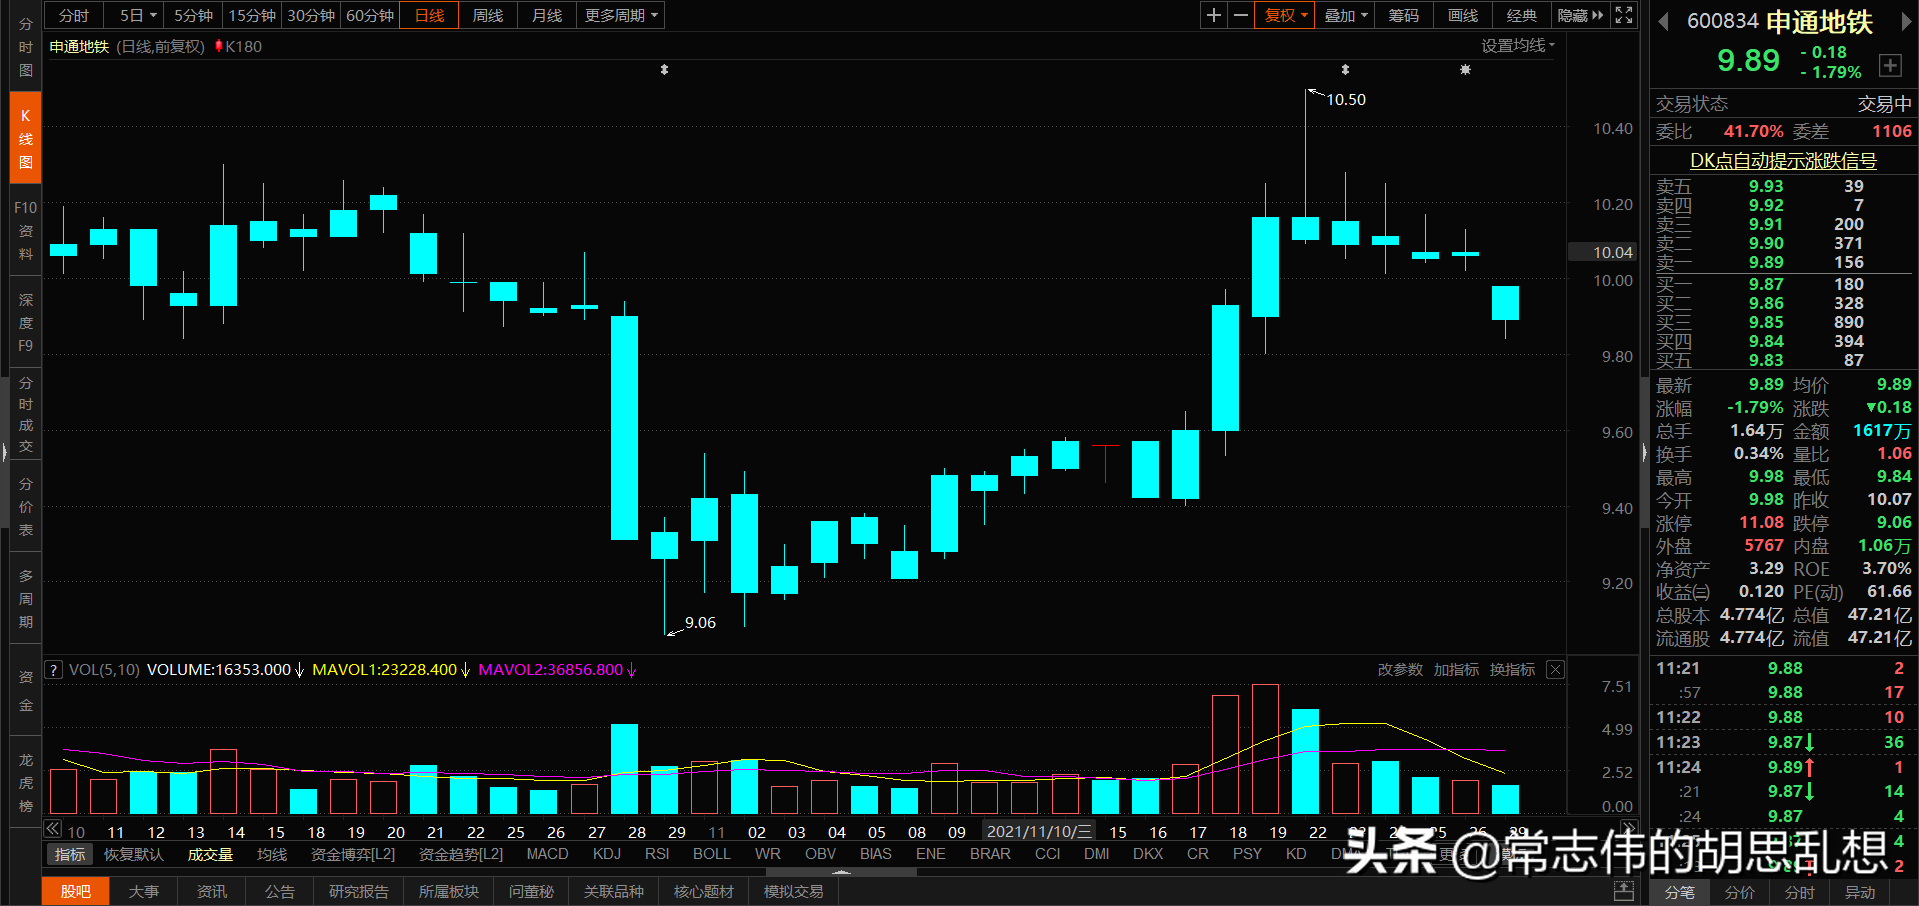
Task: Select the K线图 panel in the left sidebar
Action: (x=25, y=137)
